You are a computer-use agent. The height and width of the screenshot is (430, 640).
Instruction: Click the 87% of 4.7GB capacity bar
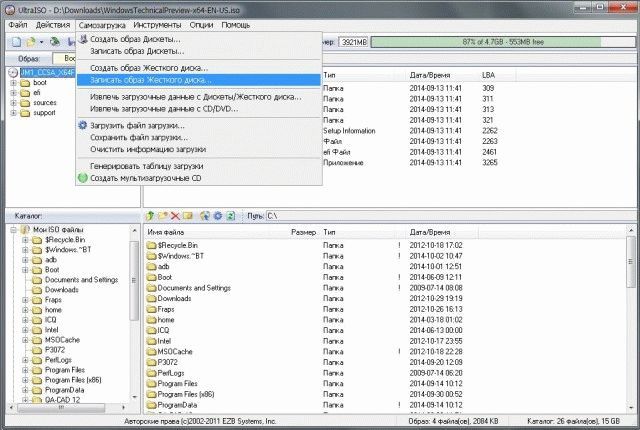[x=503, y=42]
